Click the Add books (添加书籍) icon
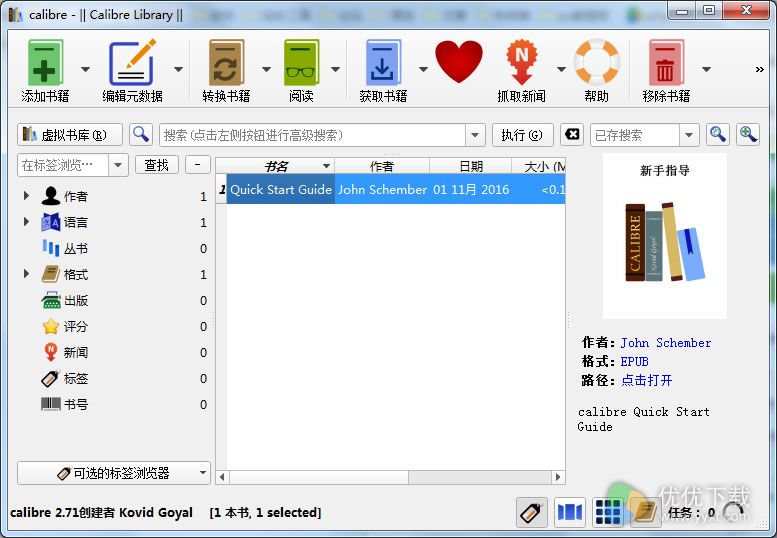This screenshot has width=777, height=538. click(45, 63)
